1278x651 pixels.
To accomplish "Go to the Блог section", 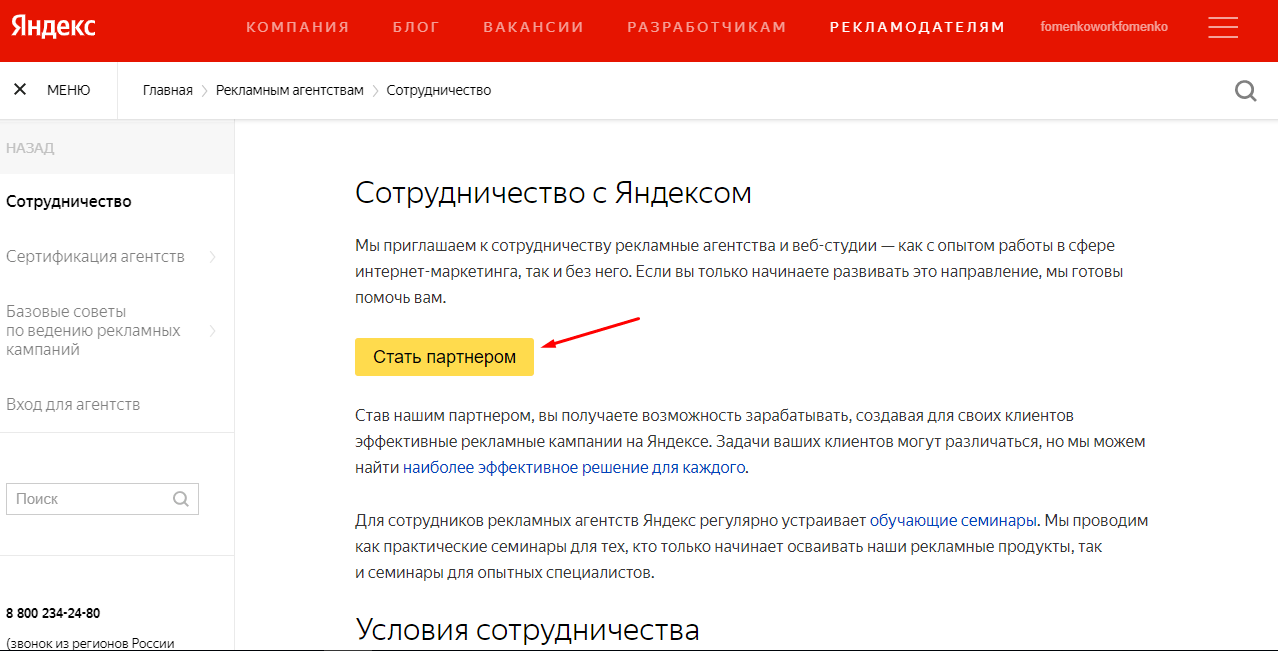I will point(416,27).
